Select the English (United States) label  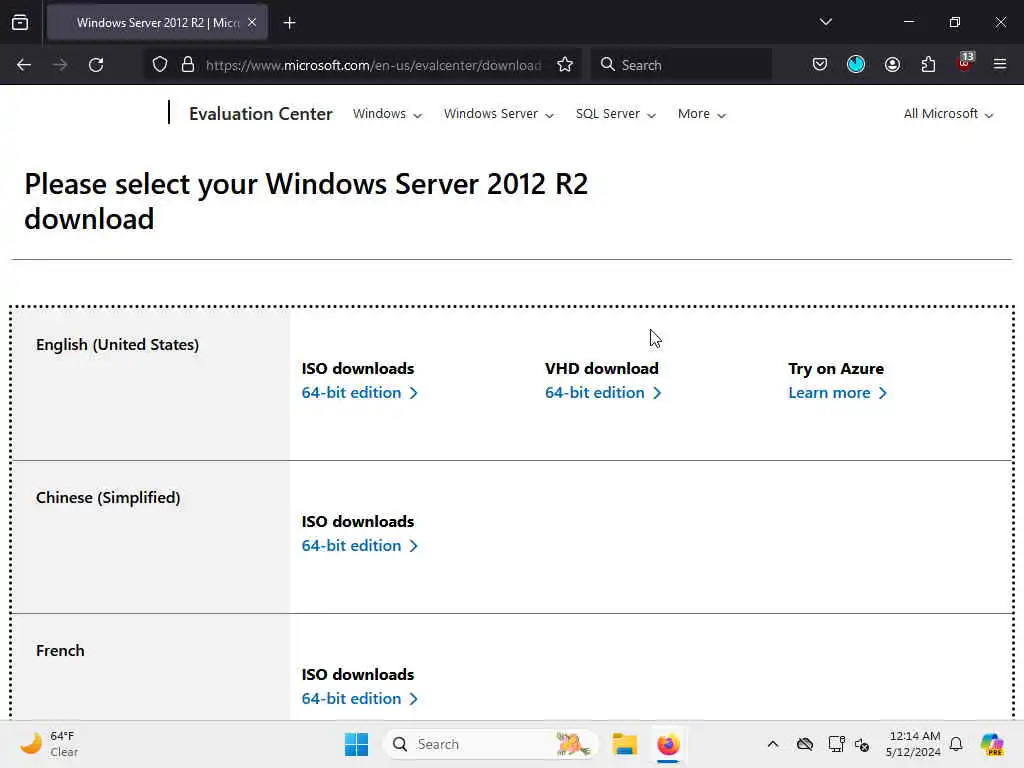click(x=118, y=345)
